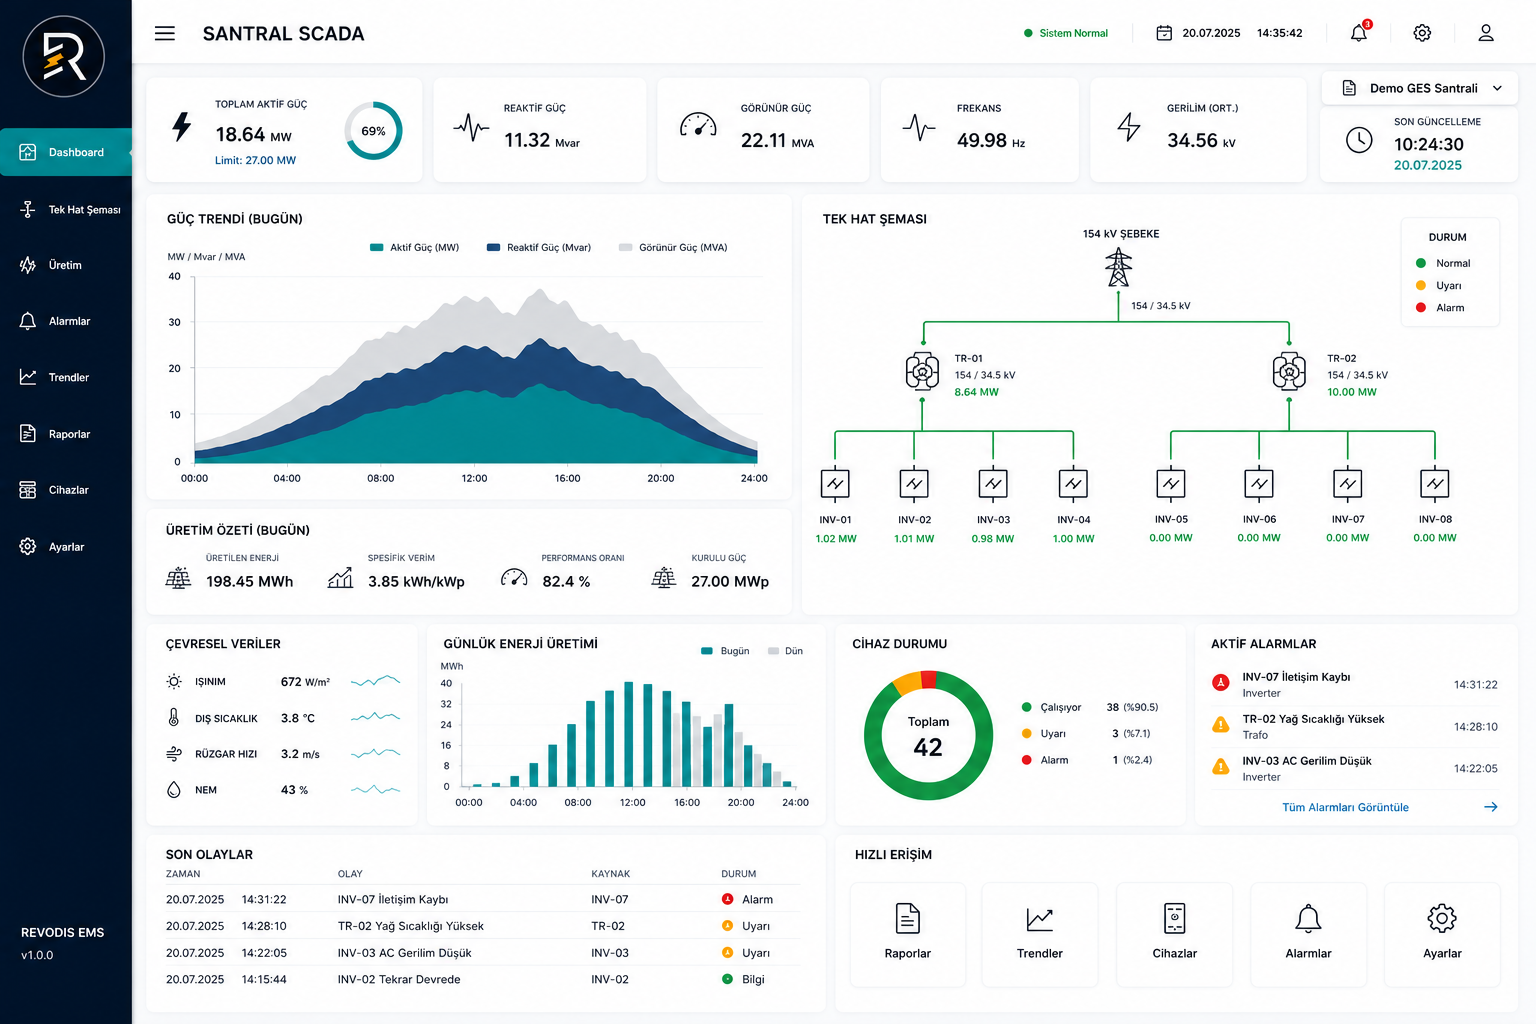Open notifications bell in header
Screen dimensions: 1536x1024
1359,32
